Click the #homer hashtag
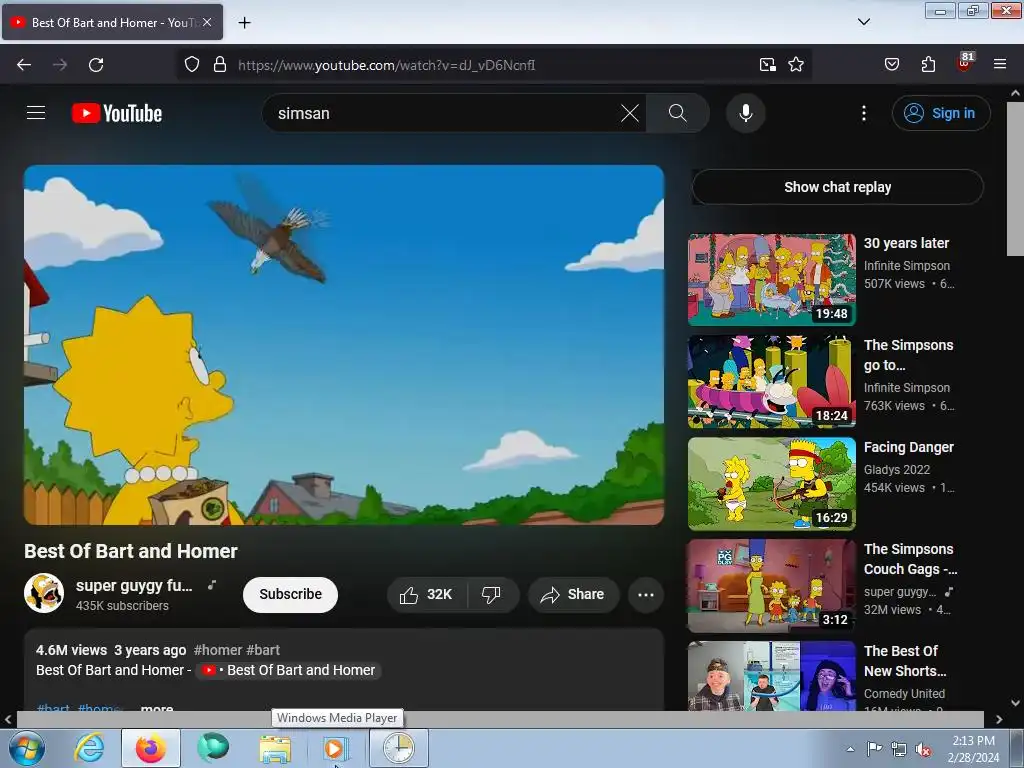 [x=217, y=650]
